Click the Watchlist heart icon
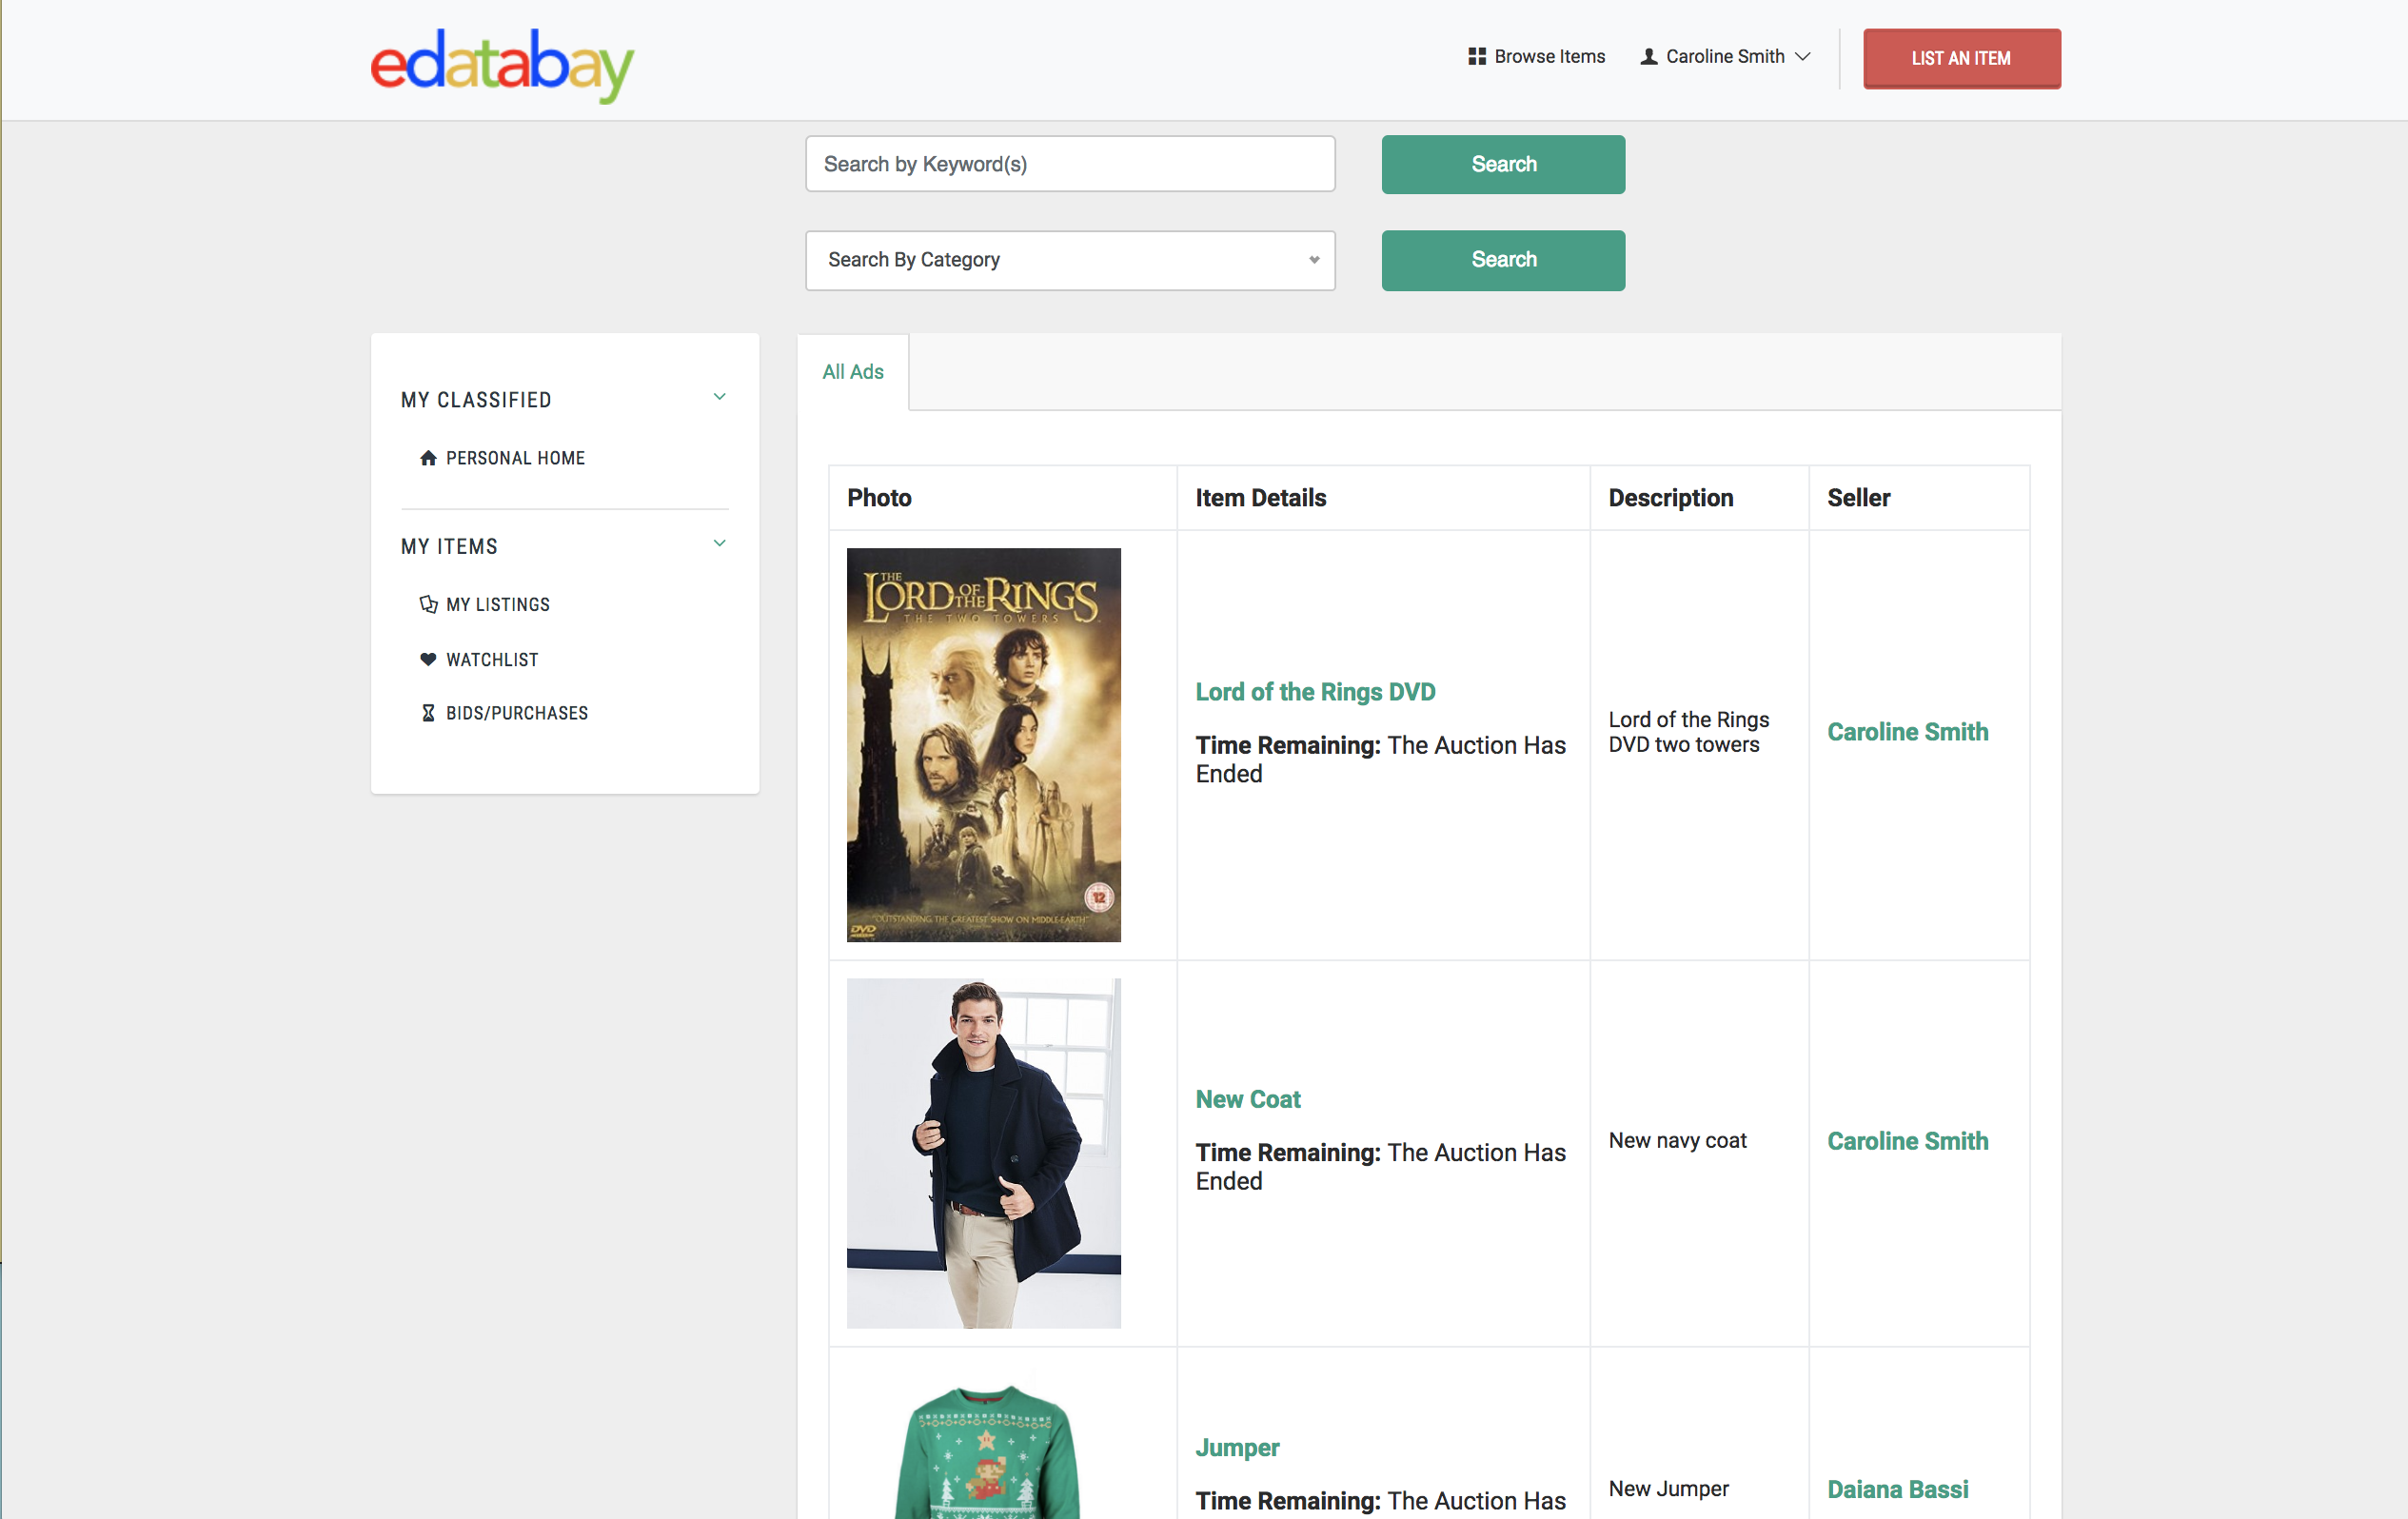 [x=428, y=659]
